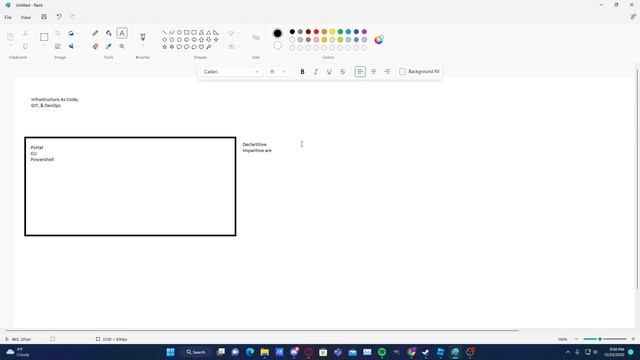Set text alignment to left
The image size is (640, 360).
[360, 71]
